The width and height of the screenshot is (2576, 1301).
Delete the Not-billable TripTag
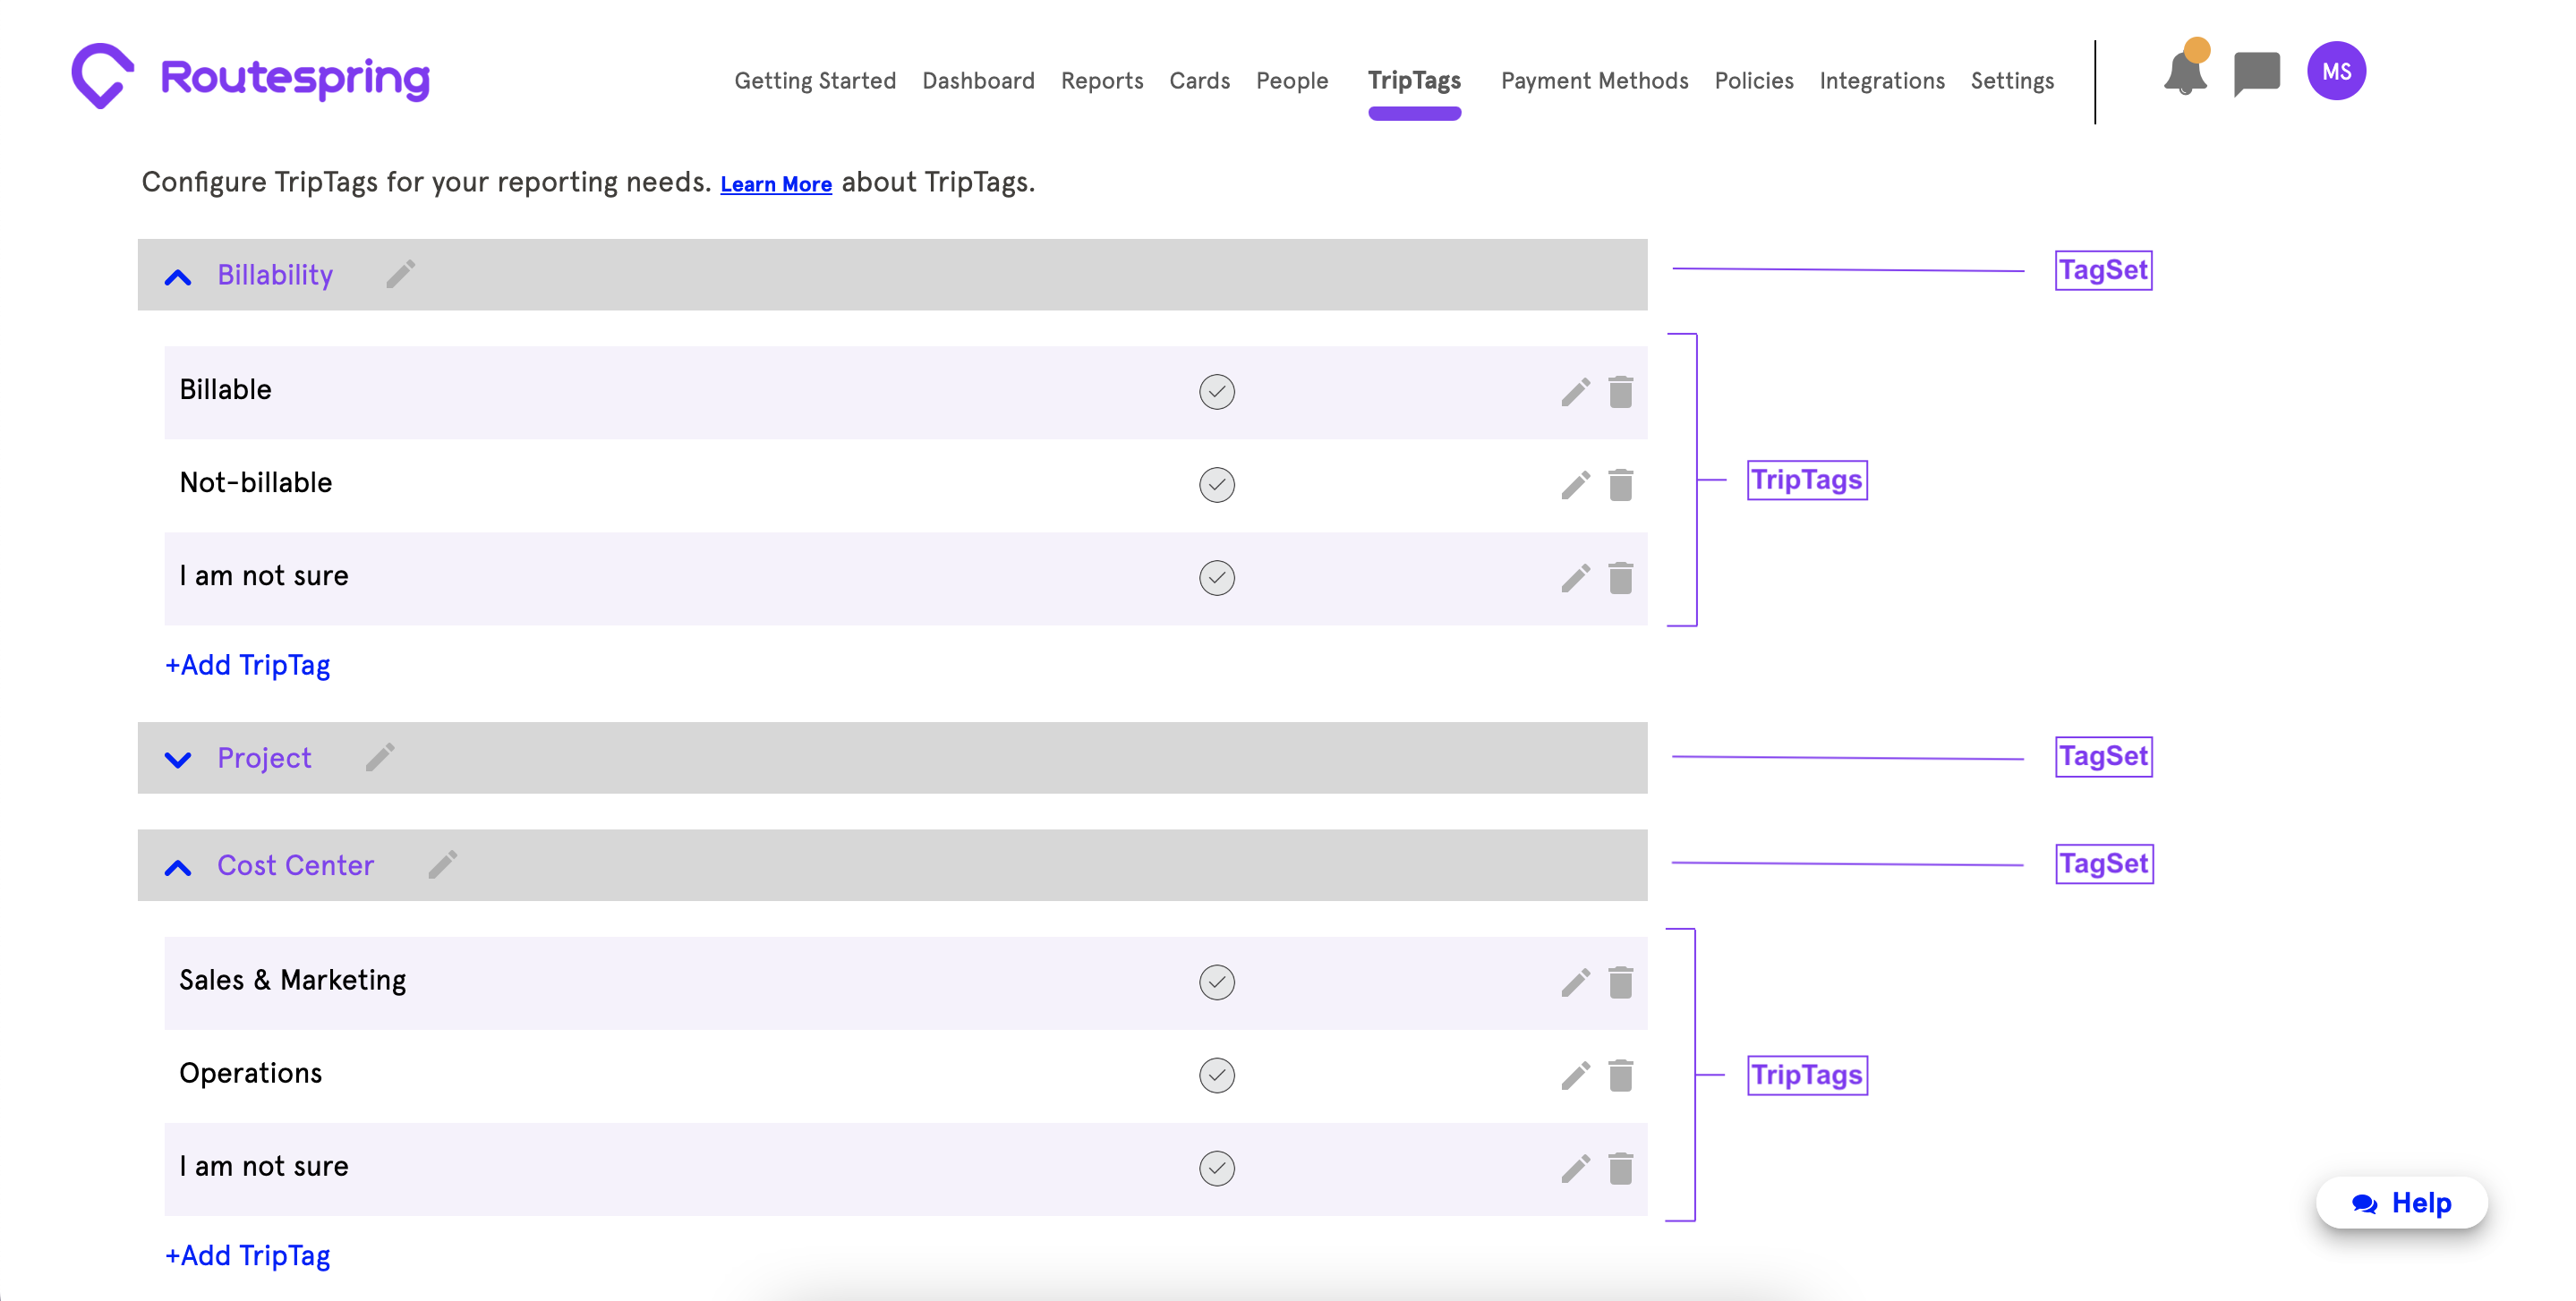pyautogui.click(x=1620, y=485)
